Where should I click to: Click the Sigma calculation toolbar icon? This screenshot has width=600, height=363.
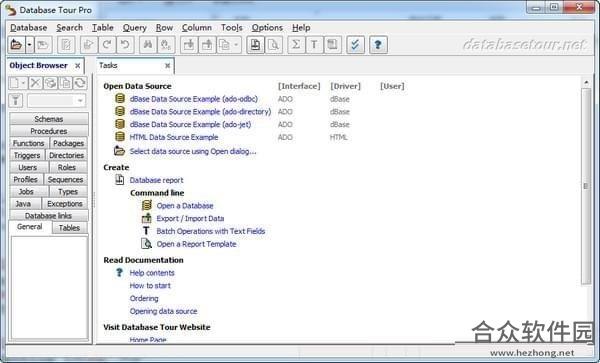296,45
